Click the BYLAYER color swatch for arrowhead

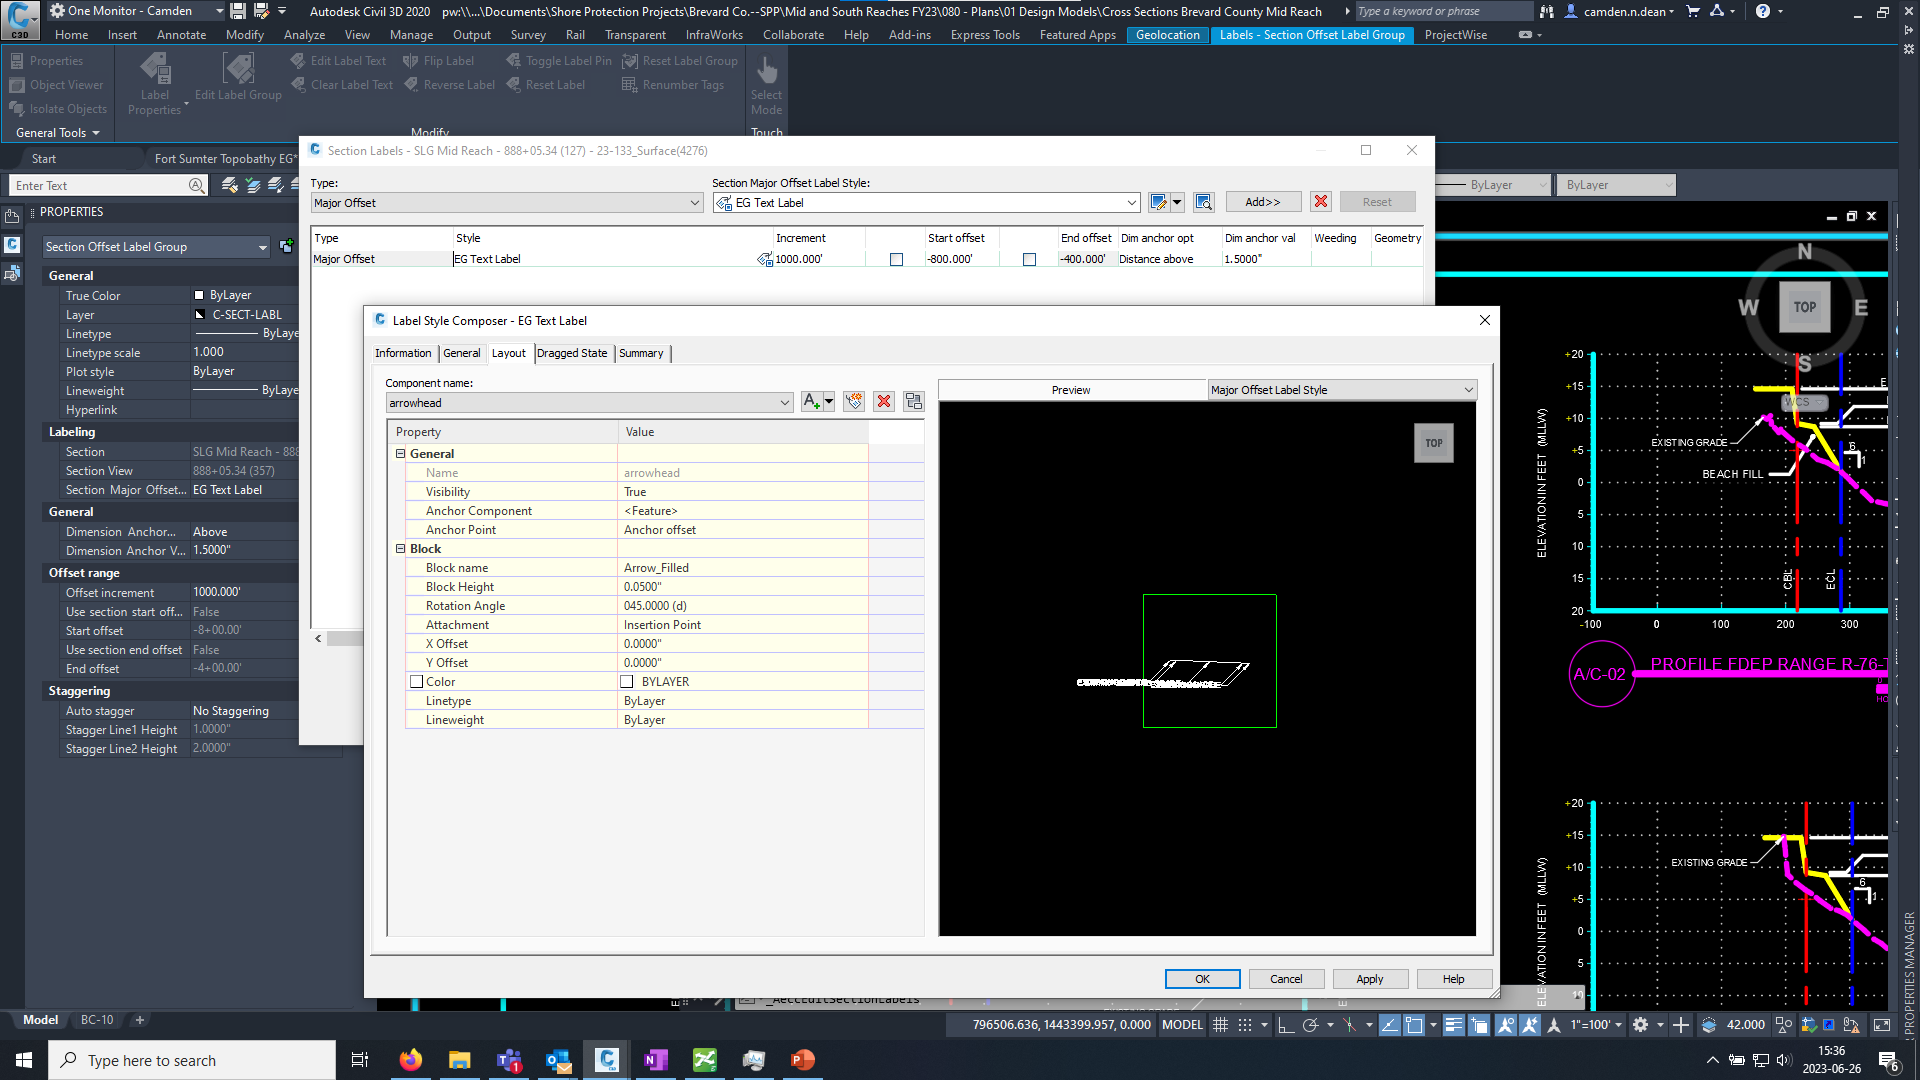coord(627,681)
